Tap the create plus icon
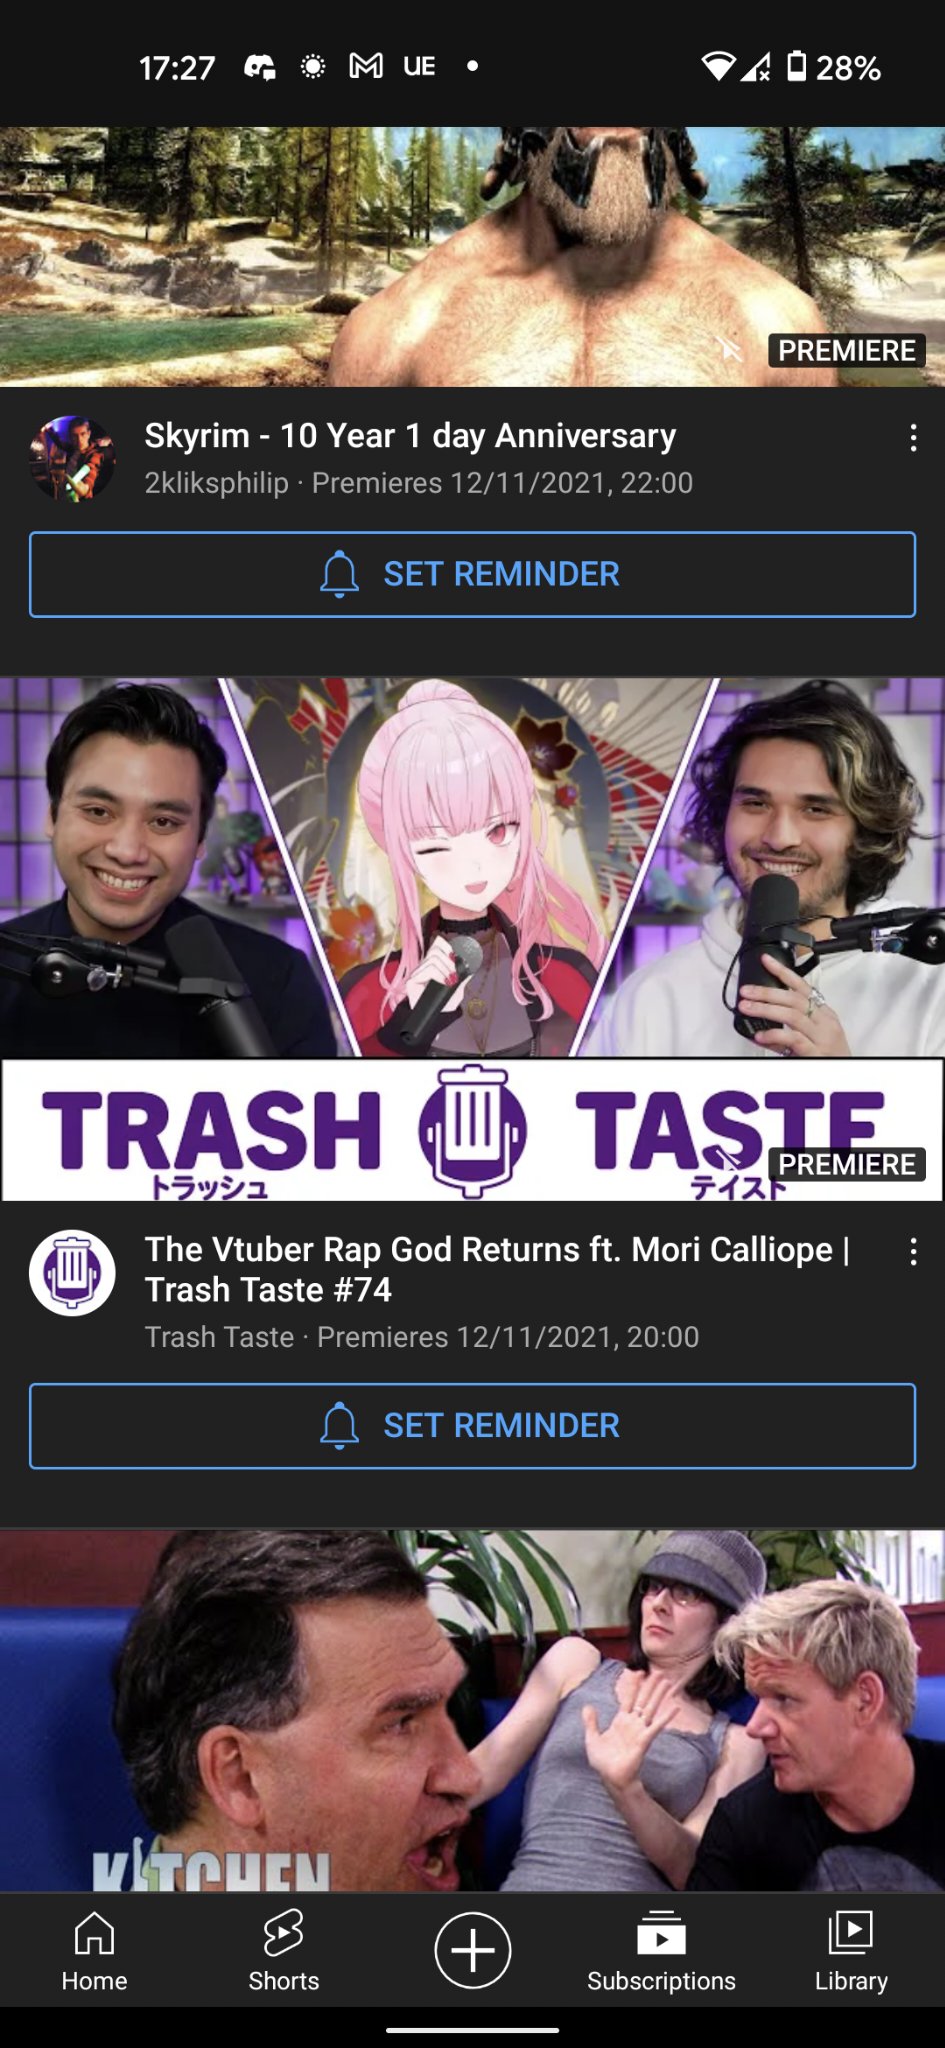Image resolution: width=945 pixels, height=2048 pixels. pos(472,1950)
